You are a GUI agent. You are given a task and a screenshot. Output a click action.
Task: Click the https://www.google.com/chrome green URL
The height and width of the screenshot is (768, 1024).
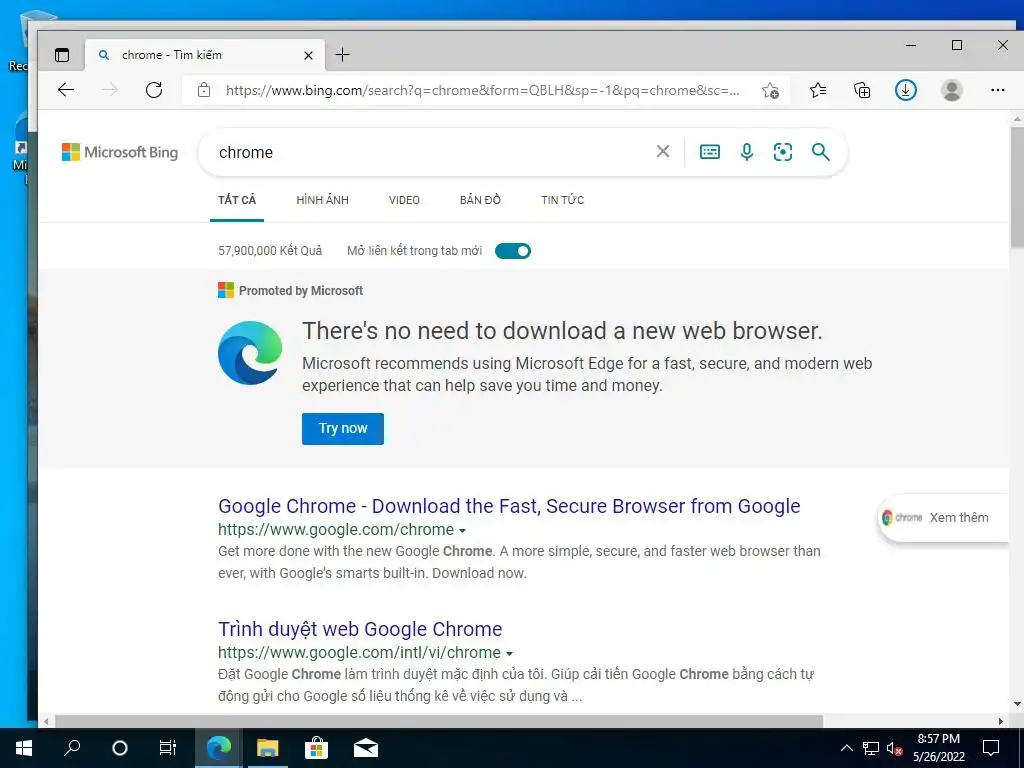click(336, 530)
